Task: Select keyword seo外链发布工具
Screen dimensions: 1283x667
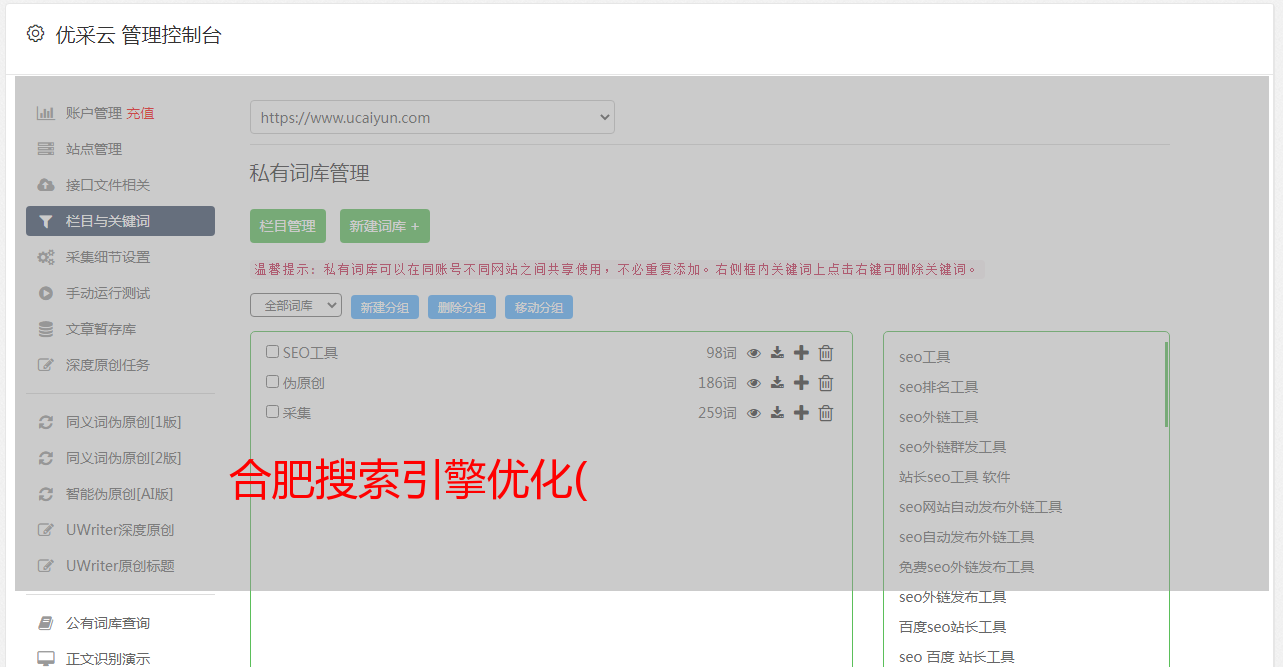Action: tap(952, 597)
